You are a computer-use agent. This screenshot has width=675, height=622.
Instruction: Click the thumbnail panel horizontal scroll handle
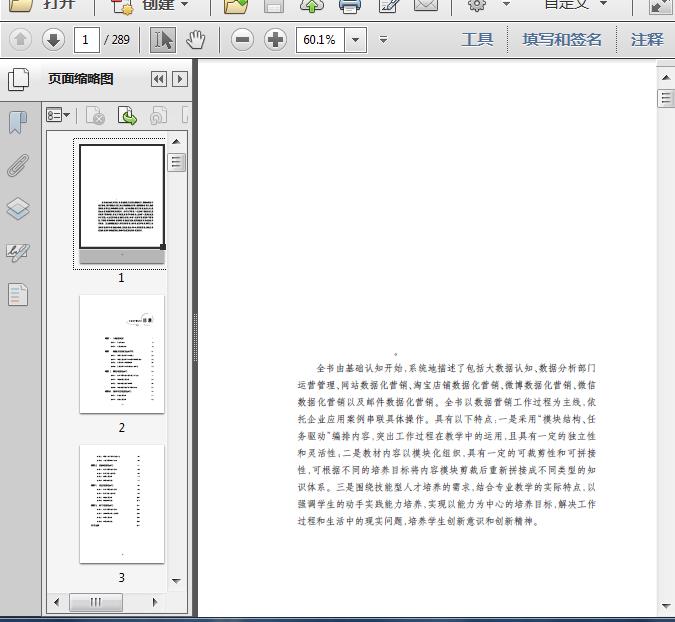pyautogui.click(x=96, y=602)
